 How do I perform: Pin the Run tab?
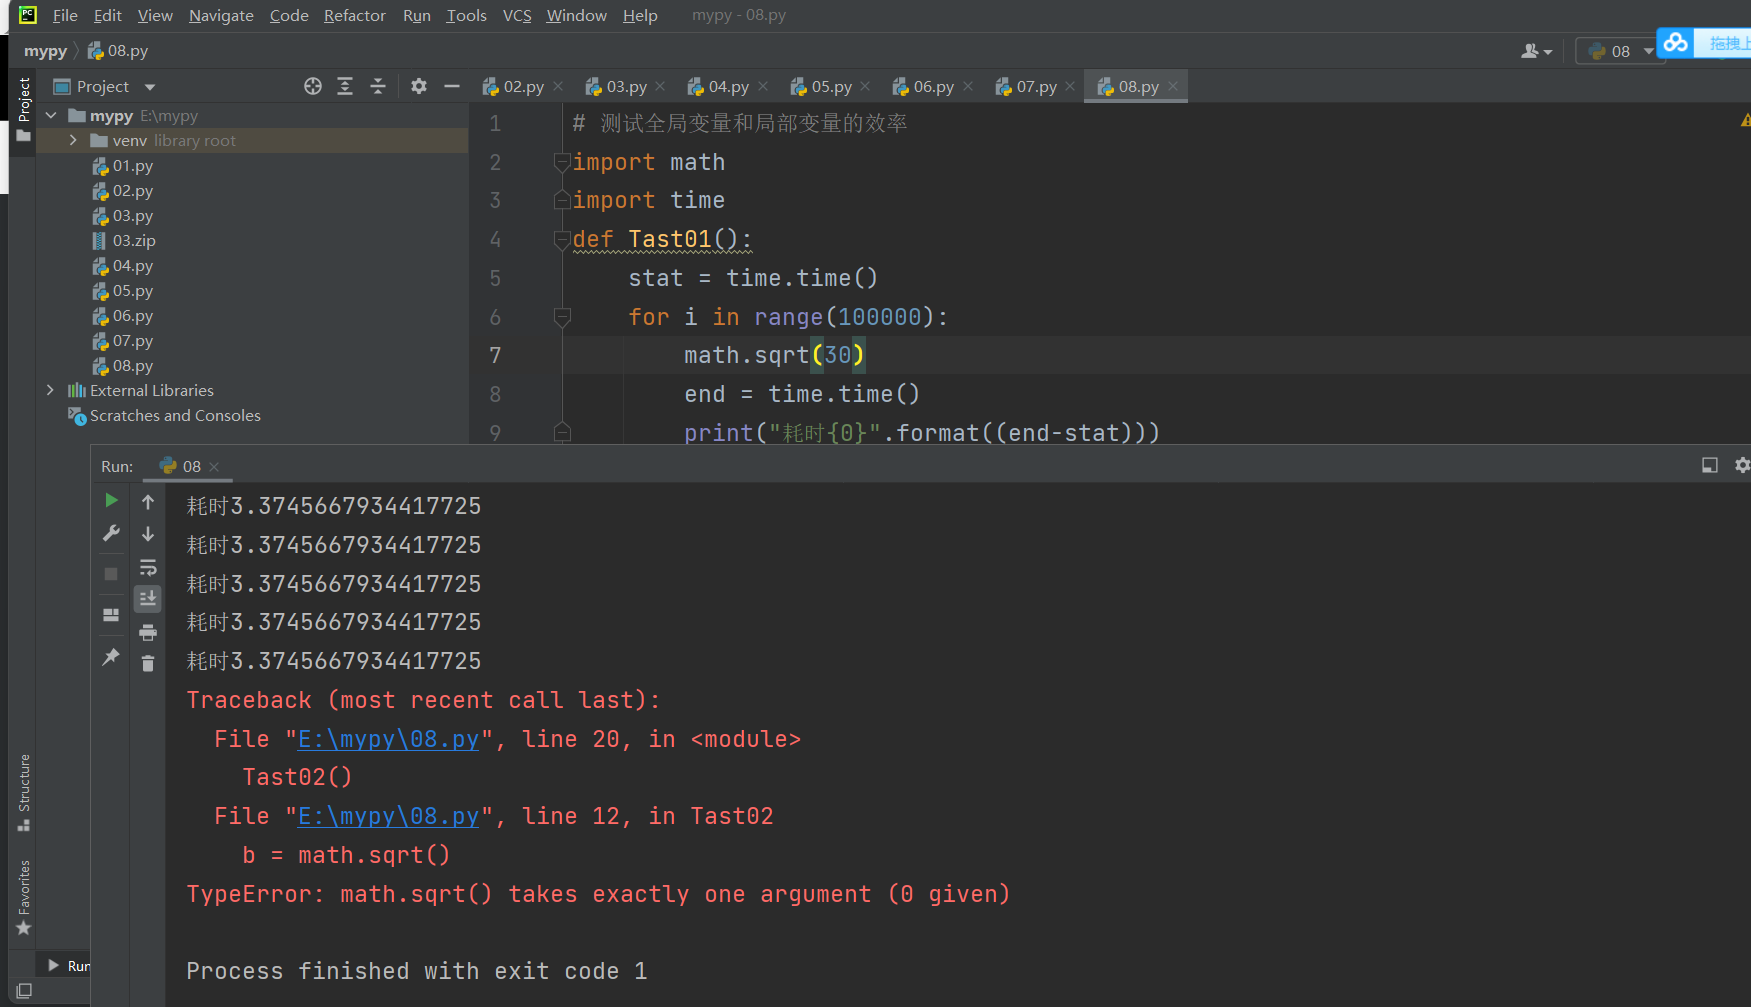click(x=111, y=657)
